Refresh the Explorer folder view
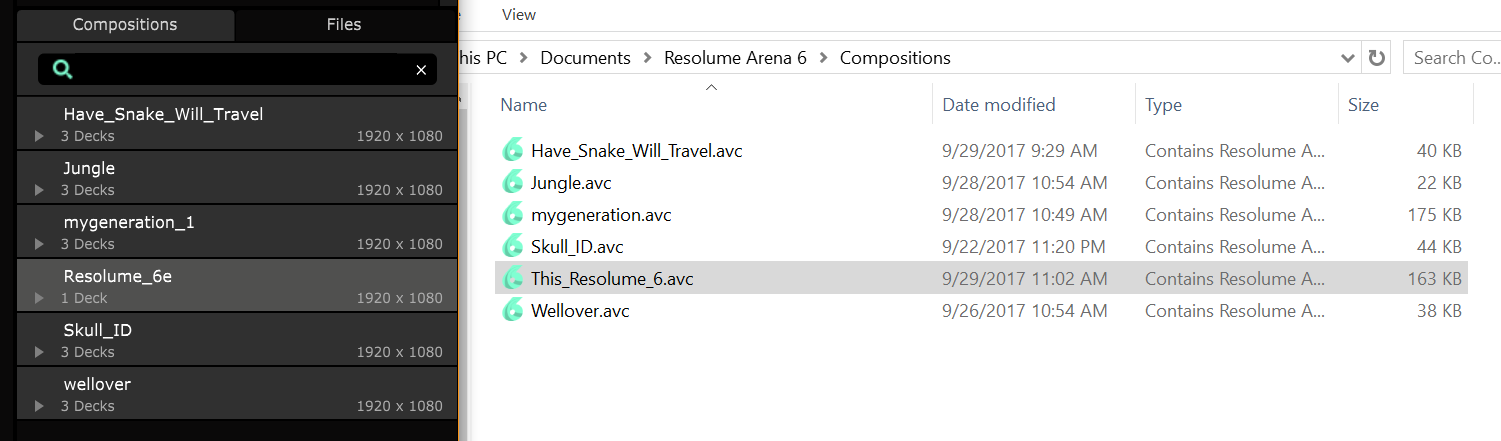This screenshot has height=441, width=1501. coord(1377,58)
